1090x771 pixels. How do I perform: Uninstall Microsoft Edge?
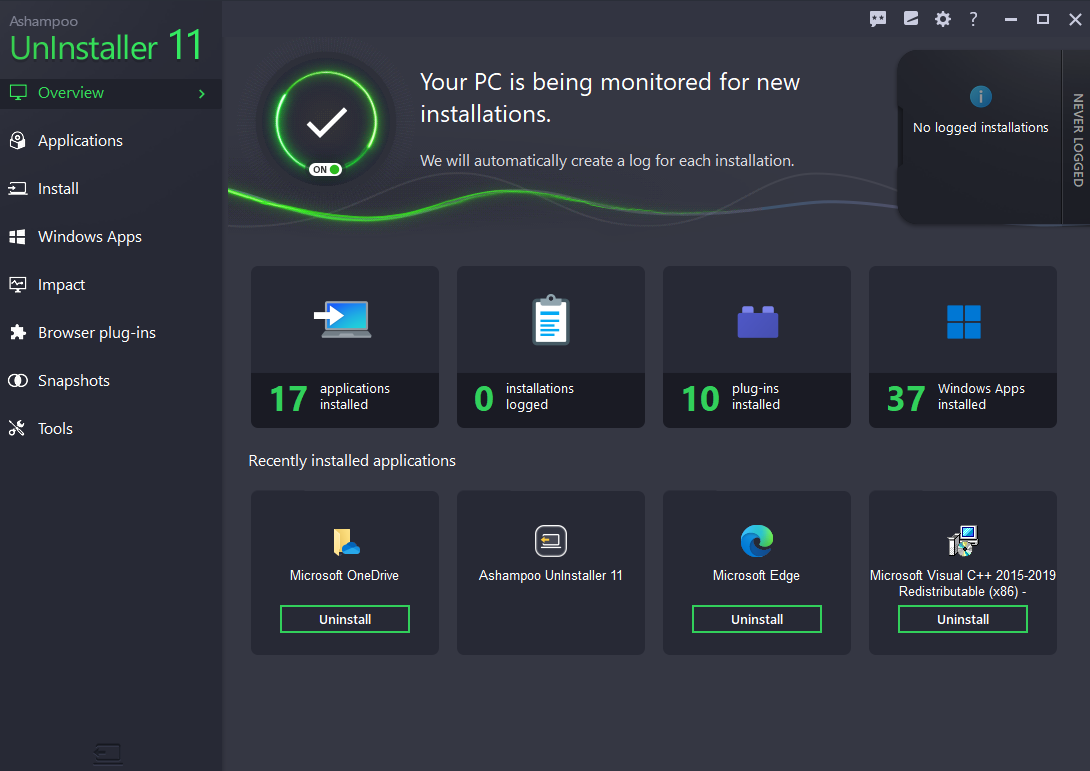[x=756, y=618]
